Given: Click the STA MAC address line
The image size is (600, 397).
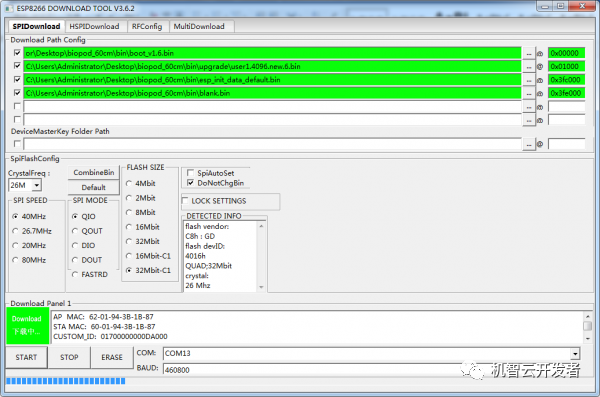Looking at the screenshot, I should [104, 327].
